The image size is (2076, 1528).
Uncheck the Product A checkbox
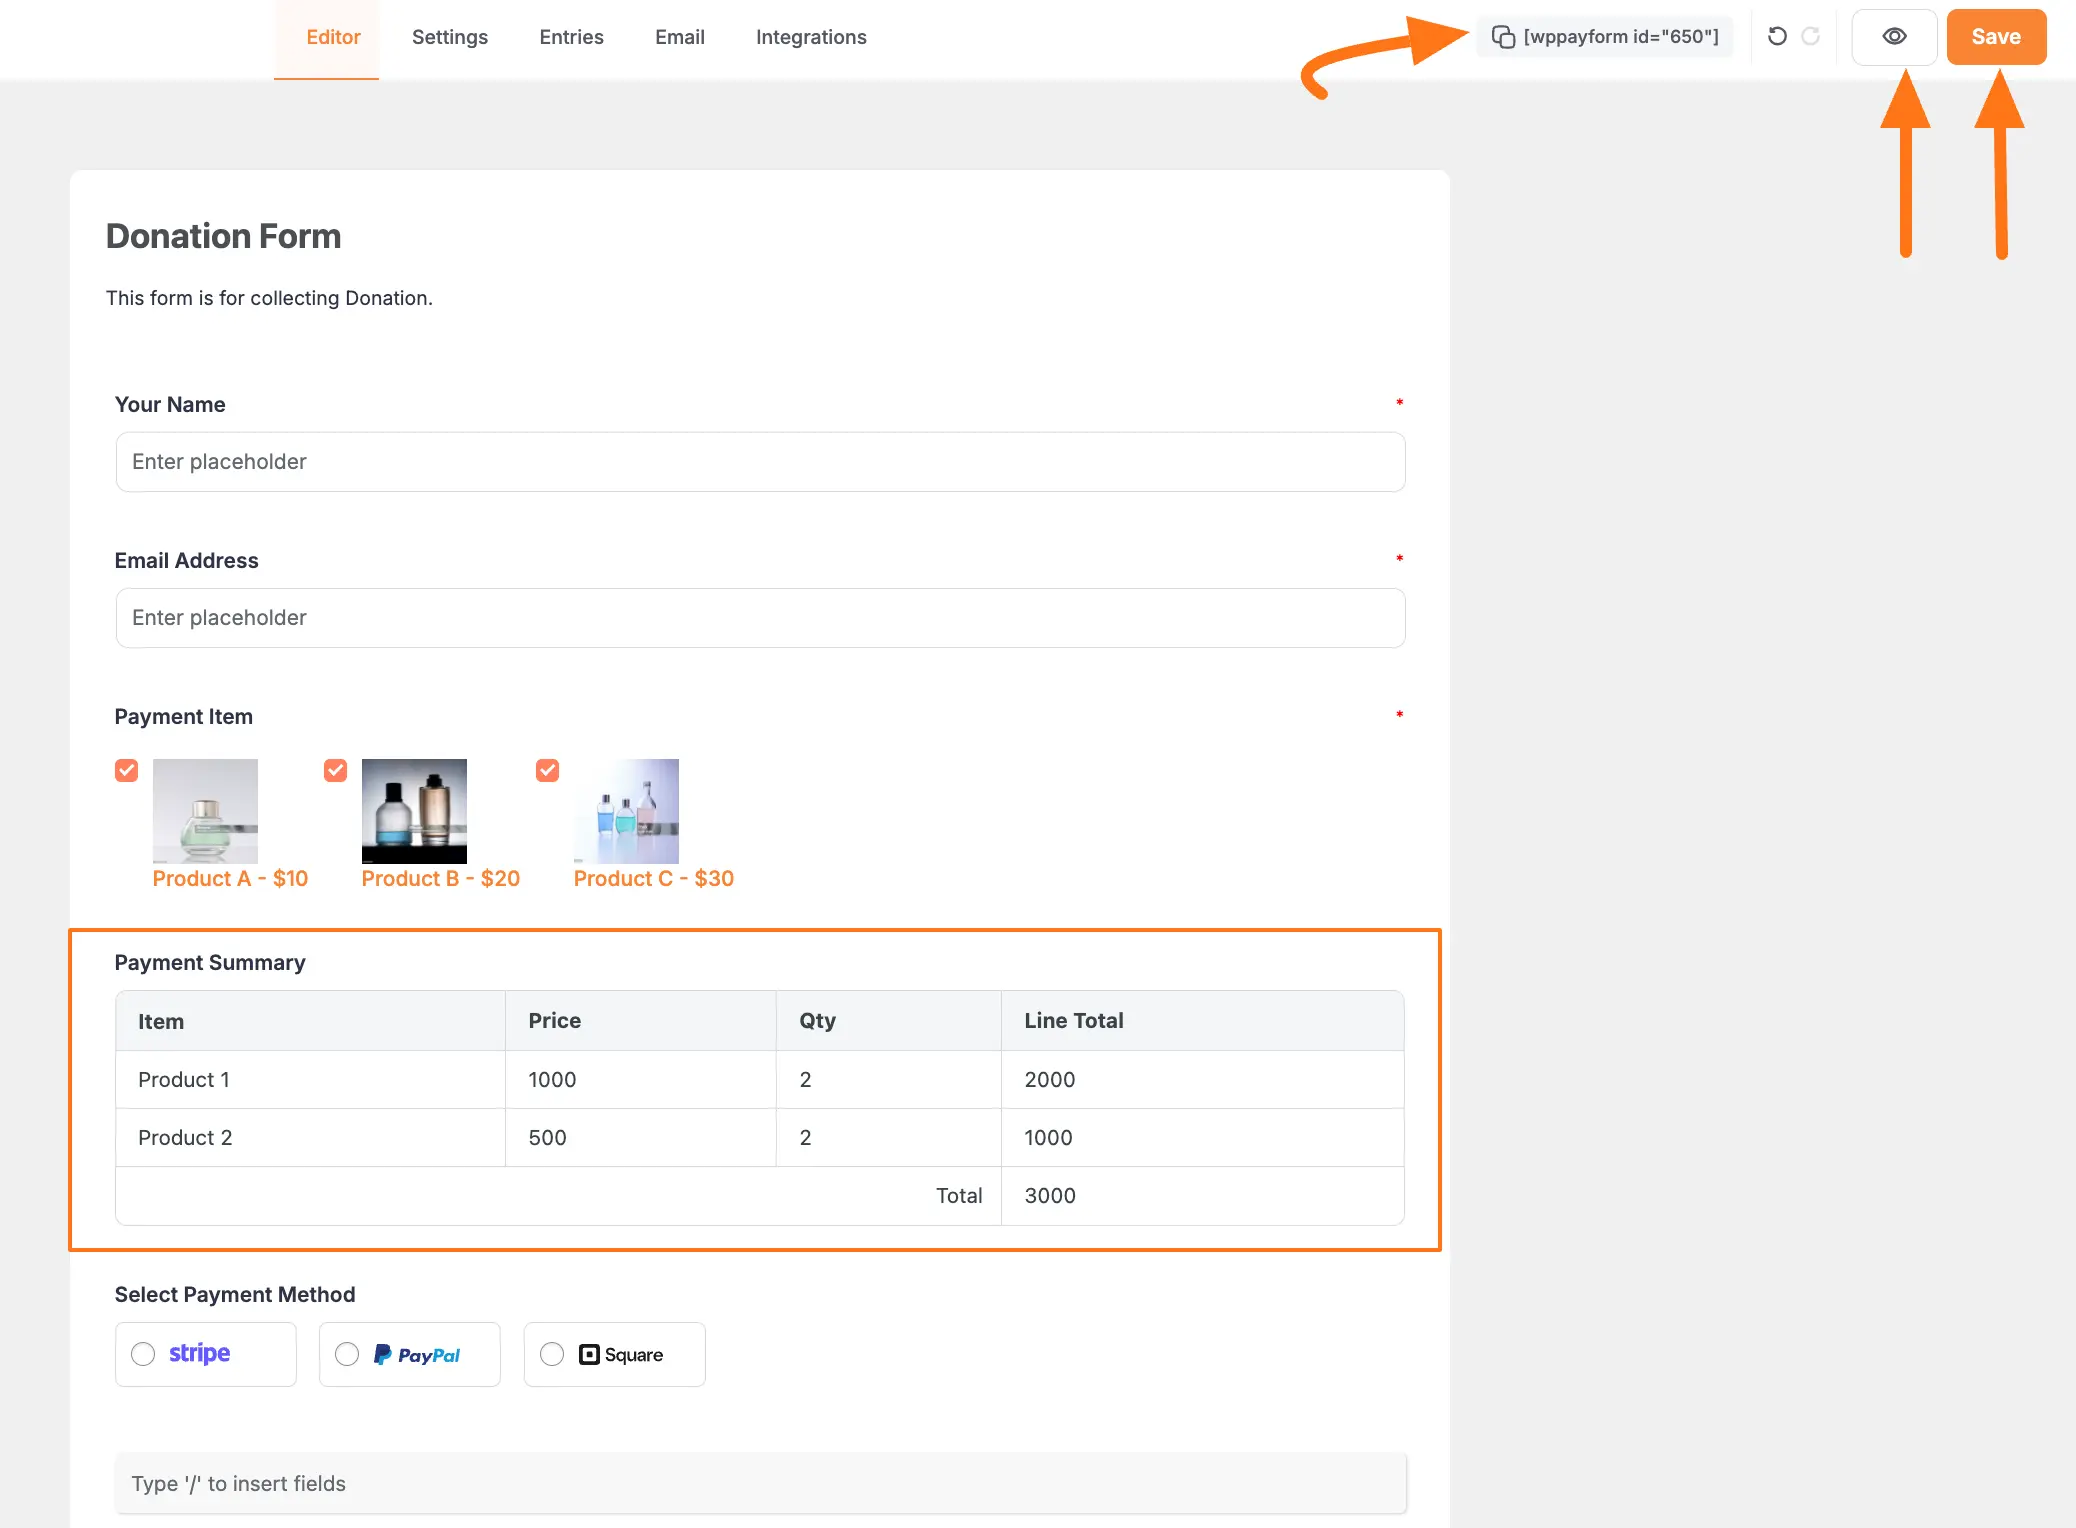126,770
